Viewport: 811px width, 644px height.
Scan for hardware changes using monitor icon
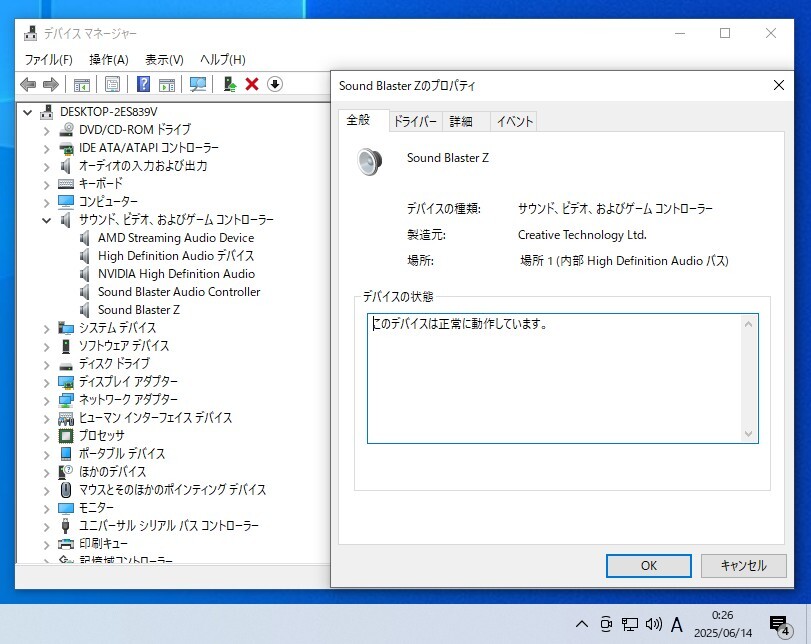[x=198, y=84]
